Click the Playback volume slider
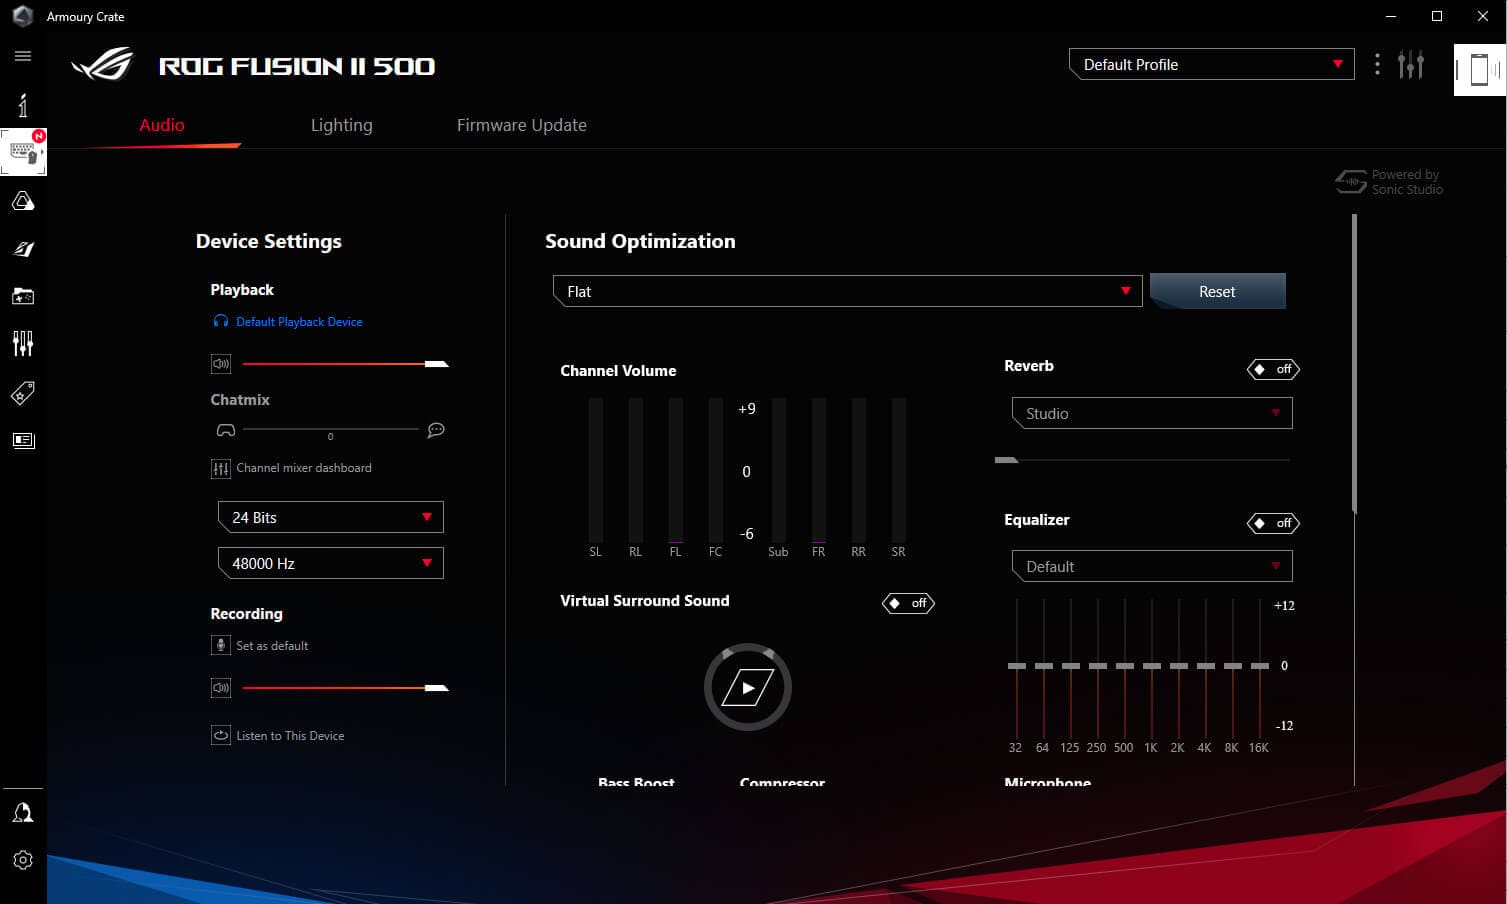 pos(345,364)
